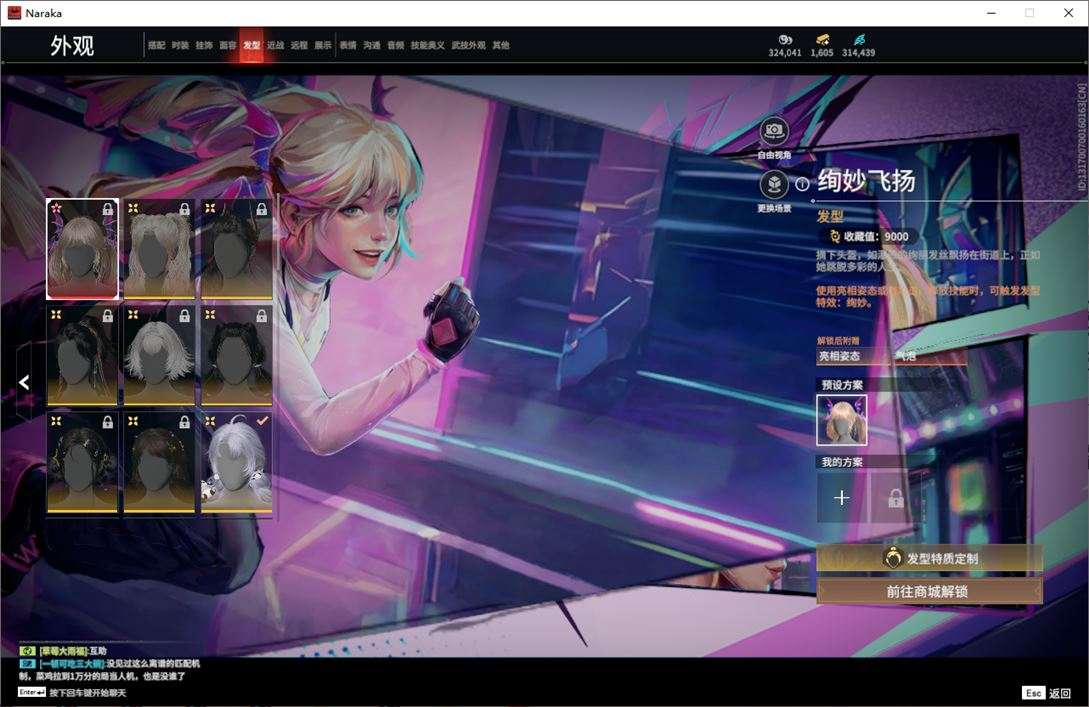1089x707 pixels.
Task: Switch to the 展示 tab
Action: (x=323, y=45)
